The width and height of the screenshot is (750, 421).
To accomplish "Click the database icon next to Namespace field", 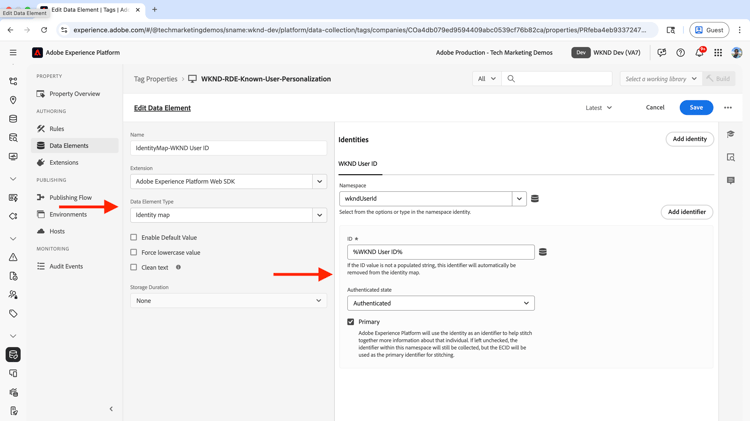I will tap(535, 199).
